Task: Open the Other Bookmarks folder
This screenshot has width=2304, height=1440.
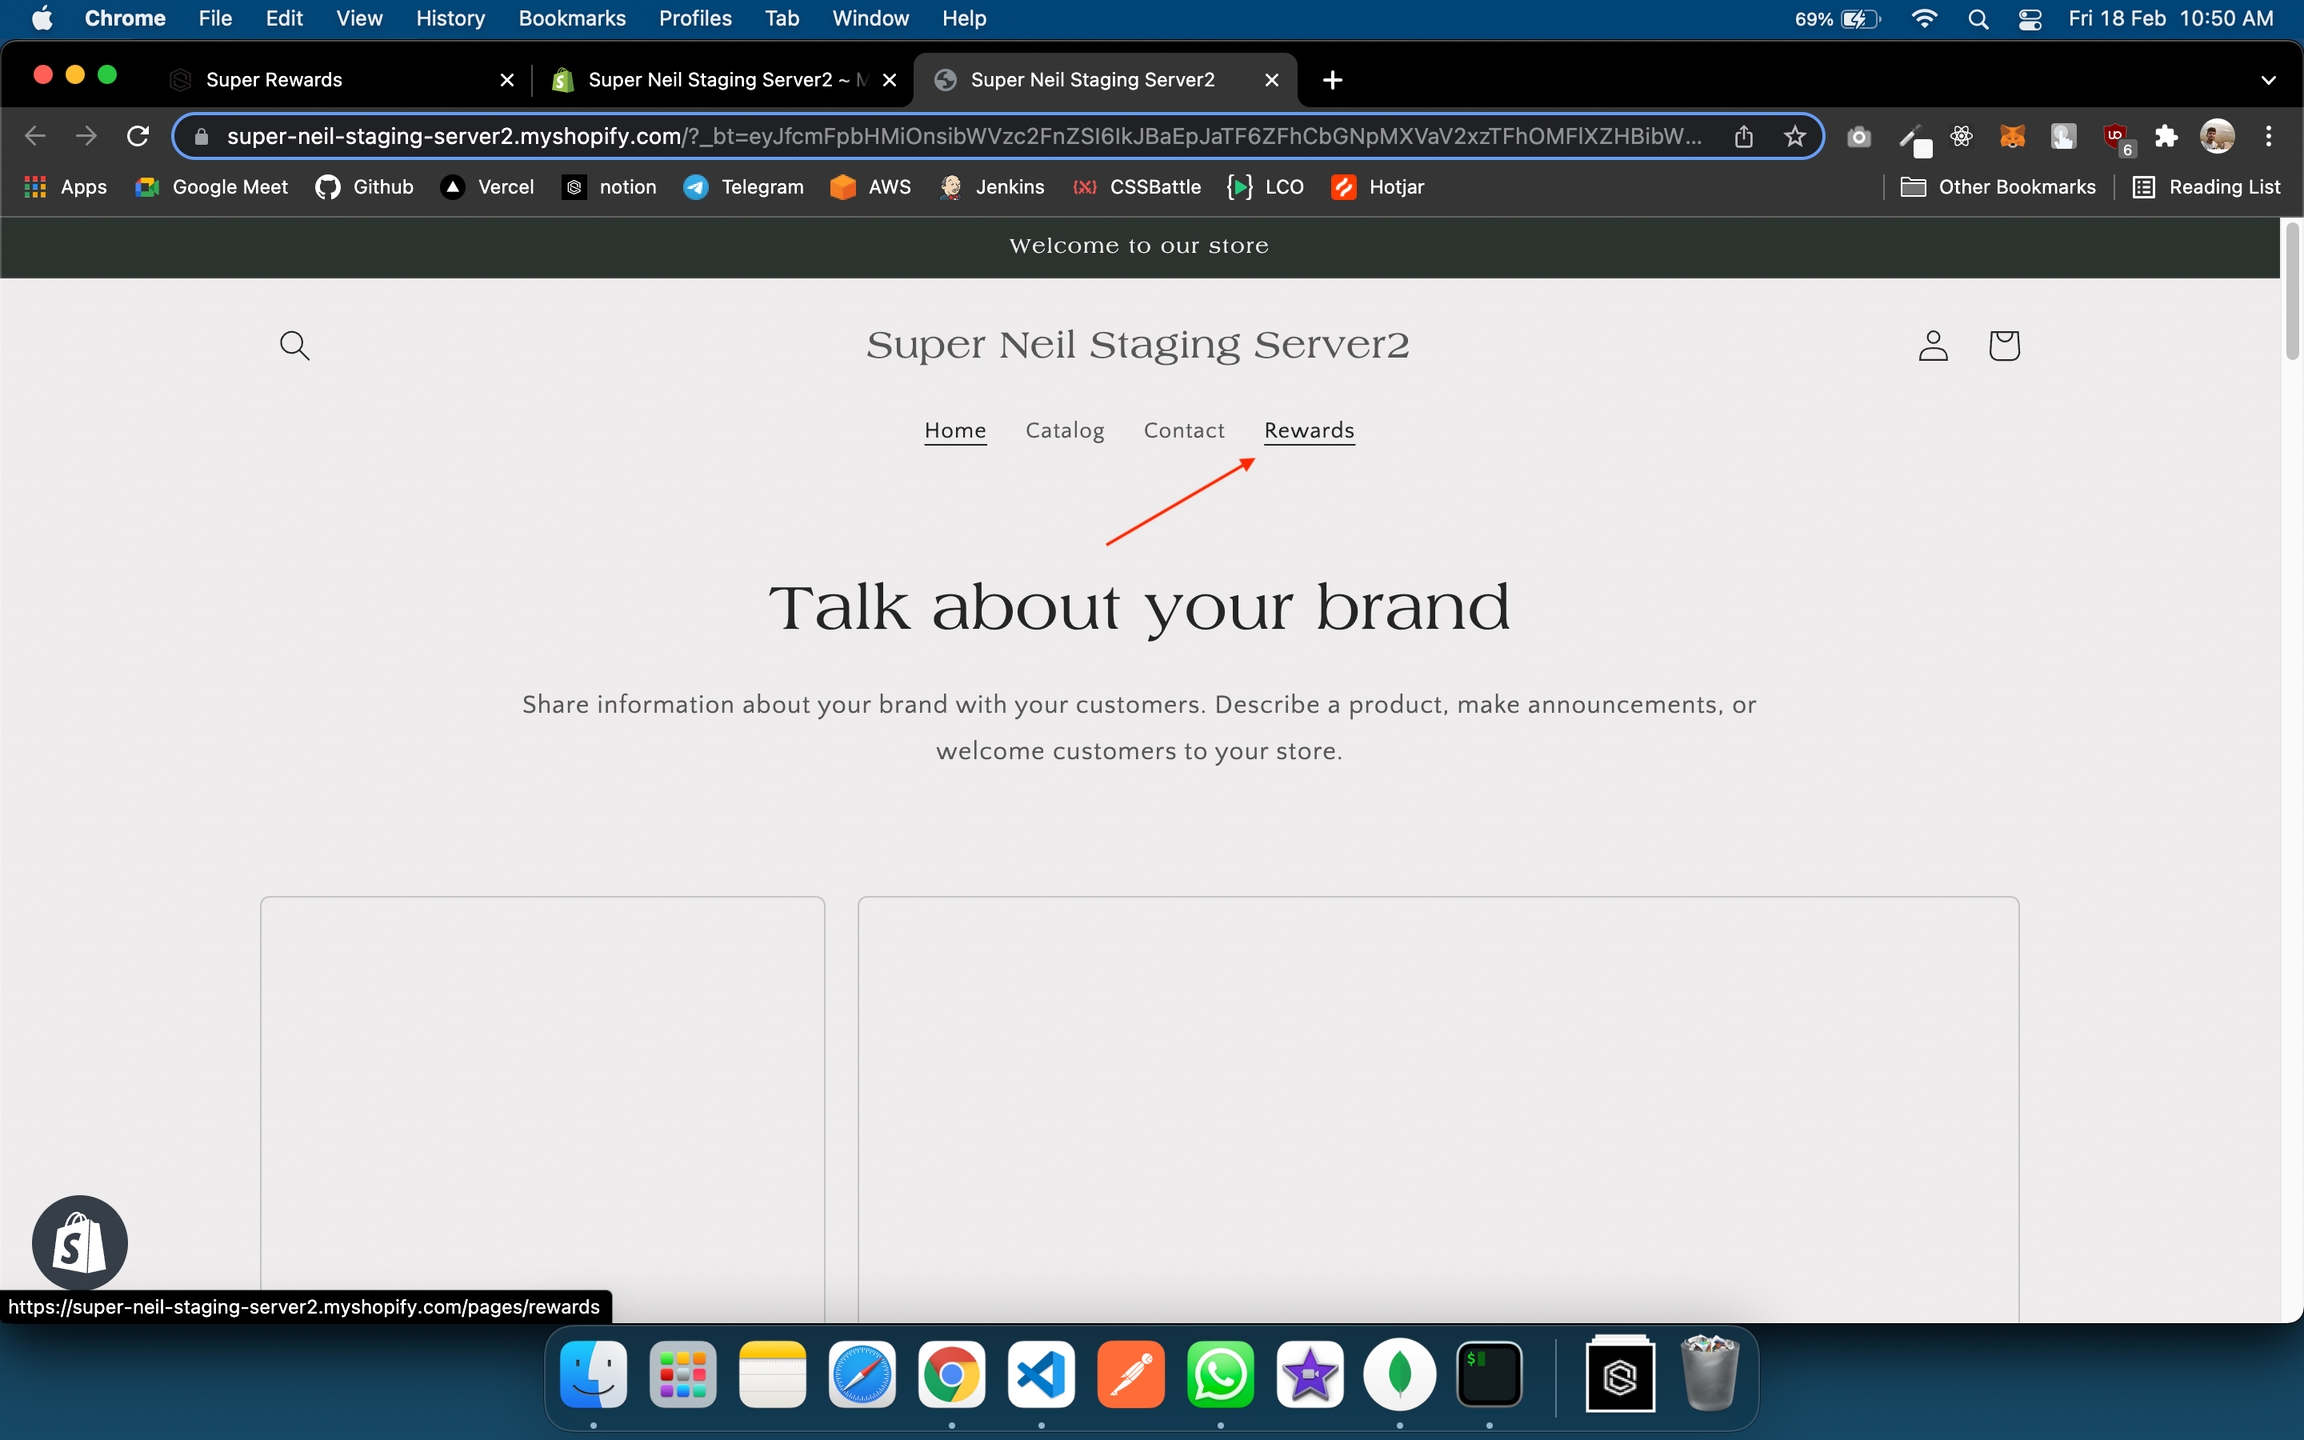Action: point(1997,187)
